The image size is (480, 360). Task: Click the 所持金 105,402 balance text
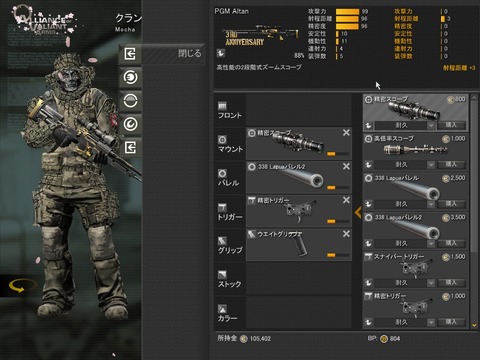[244, 338]
